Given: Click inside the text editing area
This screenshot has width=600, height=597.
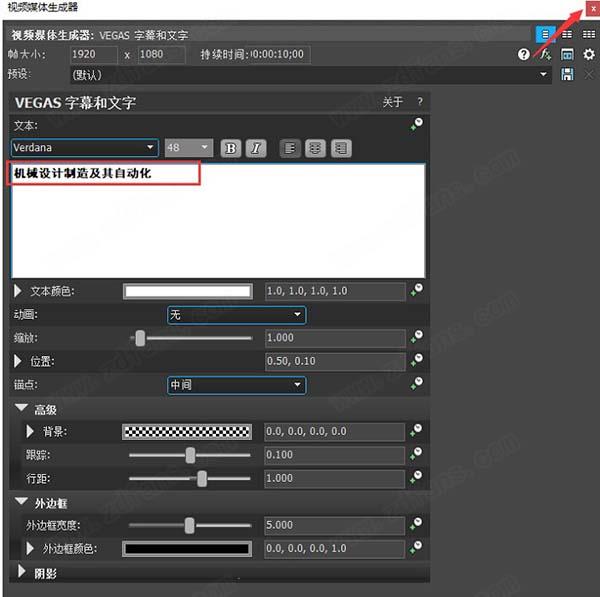Looking at the screenshot, I should (218, 221).
